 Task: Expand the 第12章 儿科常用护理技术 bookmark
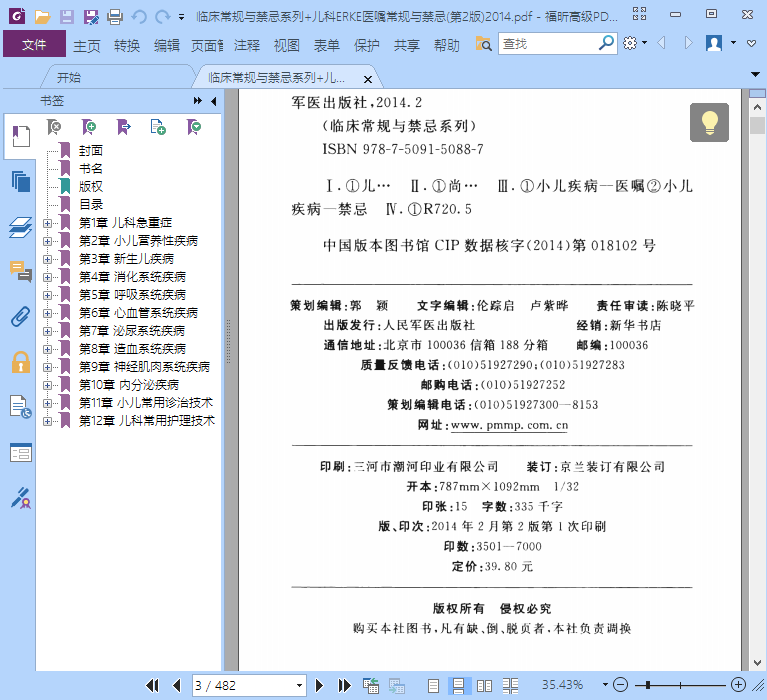coord(47,422)
